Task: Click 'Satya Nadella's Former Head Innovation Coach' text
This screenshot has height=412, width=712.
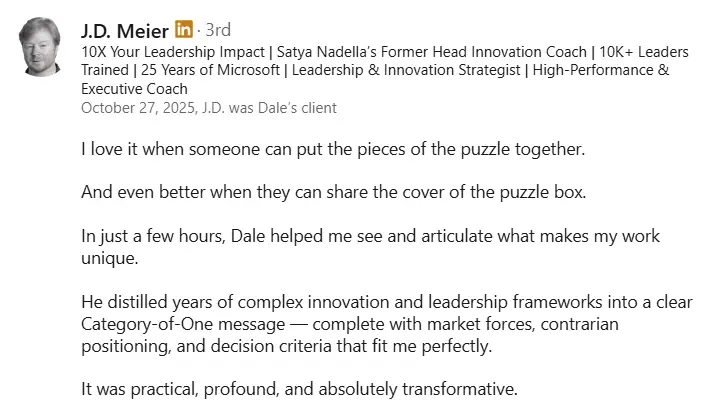Action: pyautogui.click(x=431, y=52)
